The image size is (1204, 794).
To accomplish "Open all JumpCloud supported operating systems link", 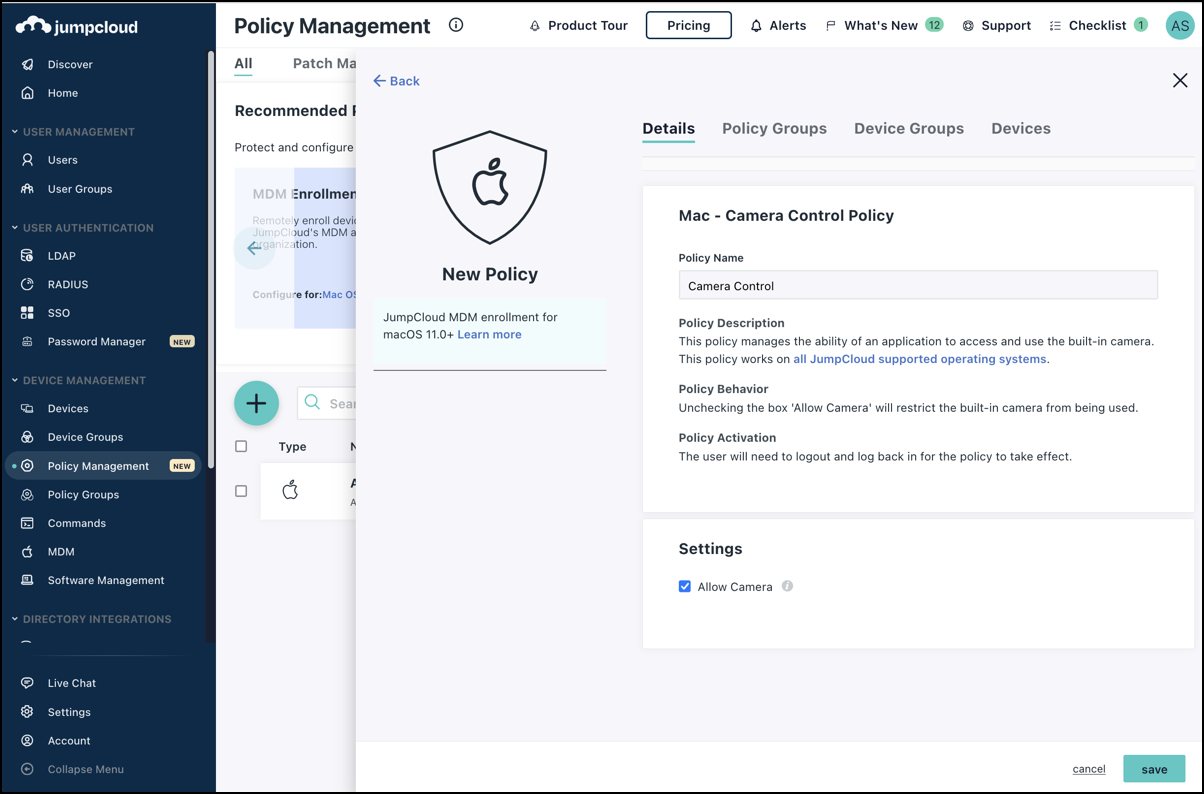I will coord(919,359).
